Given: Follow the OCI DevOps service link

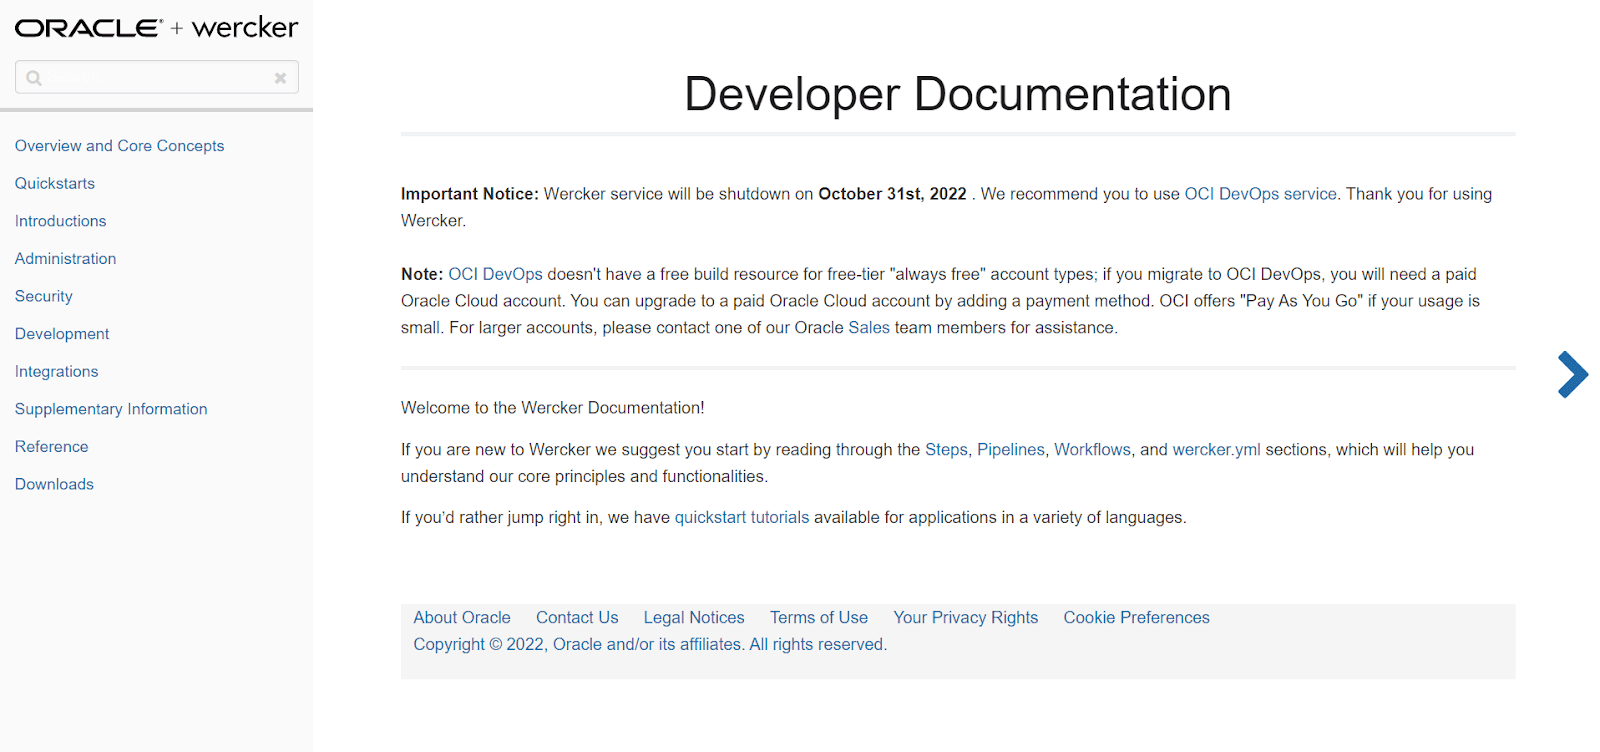Looking at the screenshot, I should click(1260, 194).
